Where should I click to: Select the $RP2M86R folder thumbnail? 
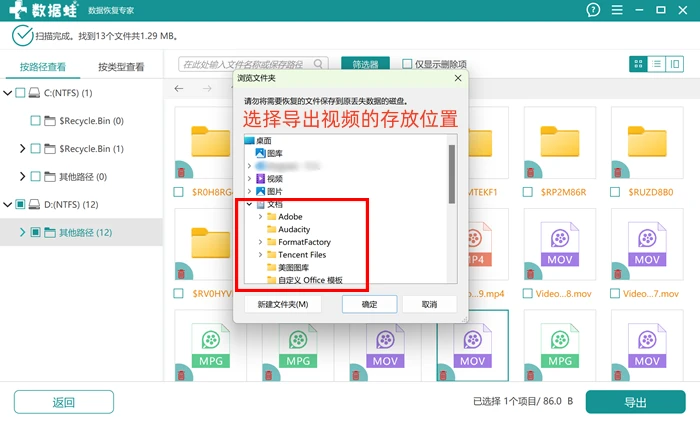(x=559, y=142)
